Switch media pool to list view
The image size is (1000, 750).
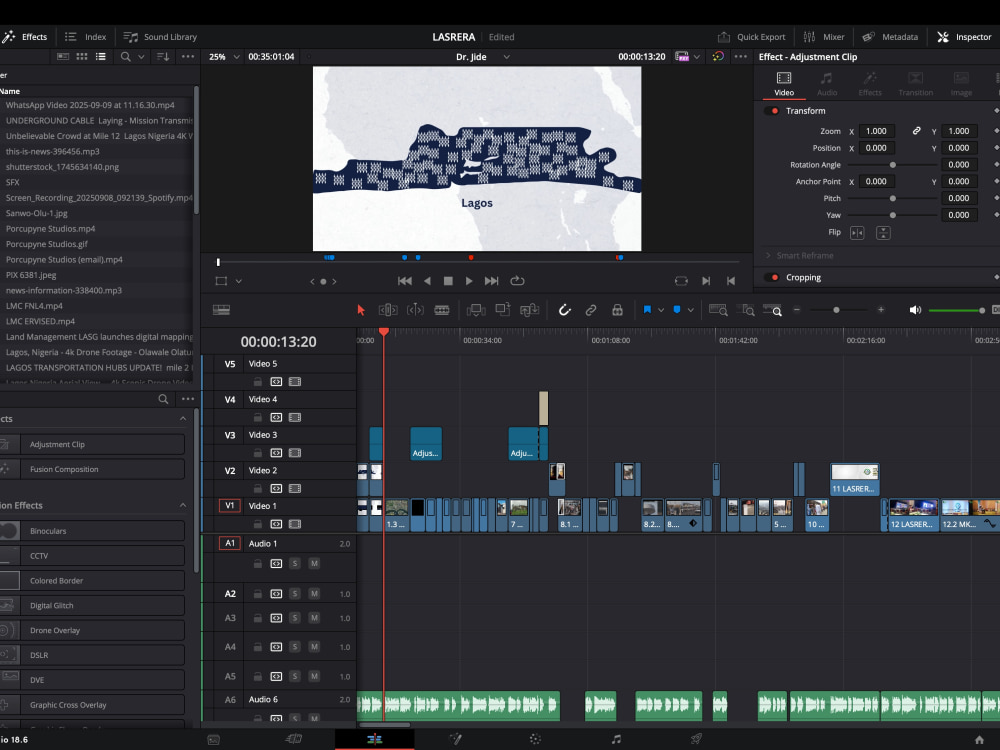[x=101, y=57]
